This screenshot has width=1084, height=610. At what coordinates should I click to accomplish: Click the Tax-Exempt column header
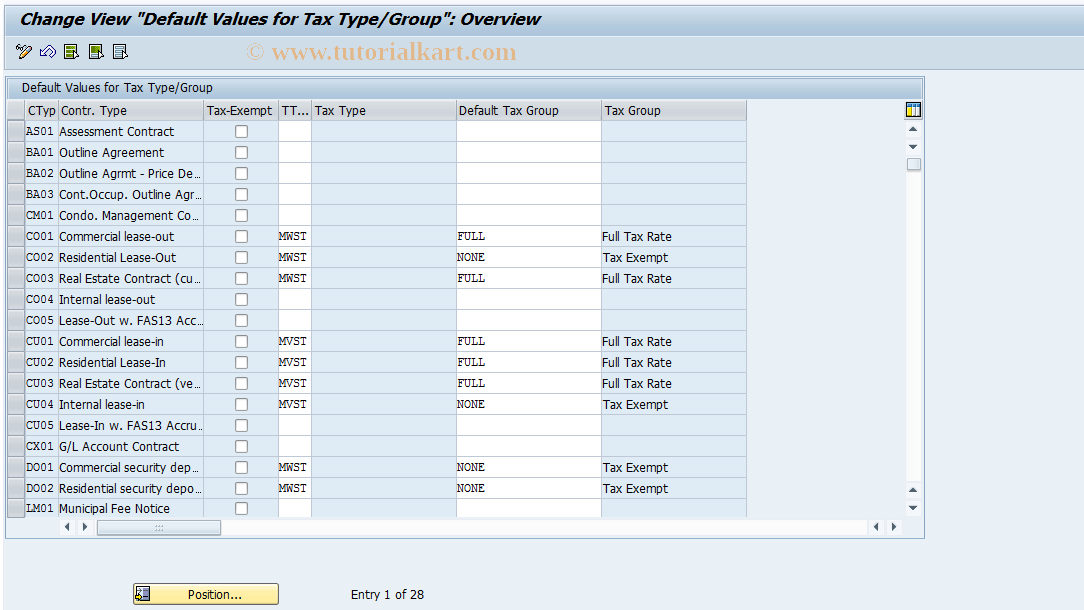click(x=241, y=111)
